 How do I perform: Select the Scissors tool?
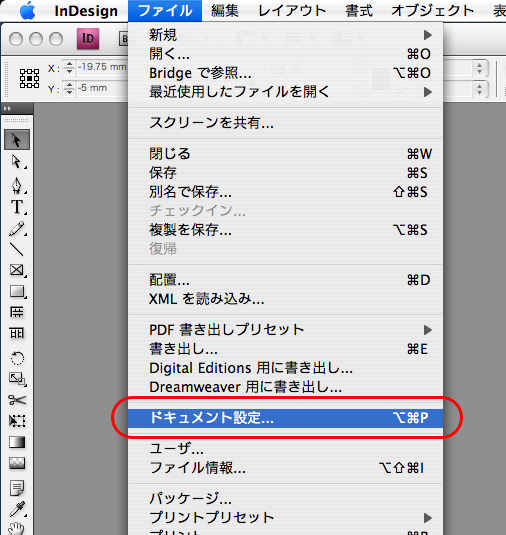[17, 400]
